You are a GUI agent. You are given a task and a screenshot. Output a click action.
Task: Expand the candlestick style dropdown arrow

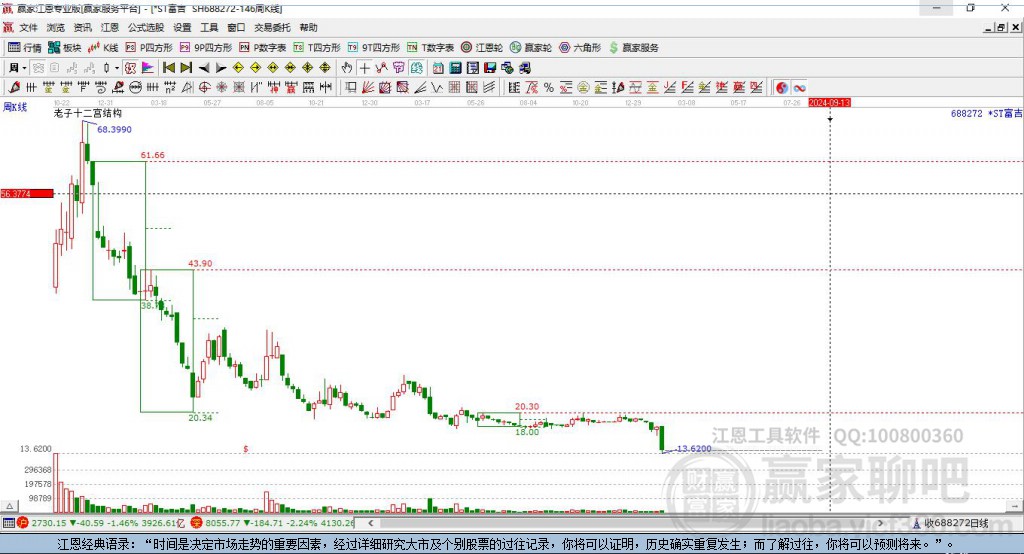coord(117,68)
